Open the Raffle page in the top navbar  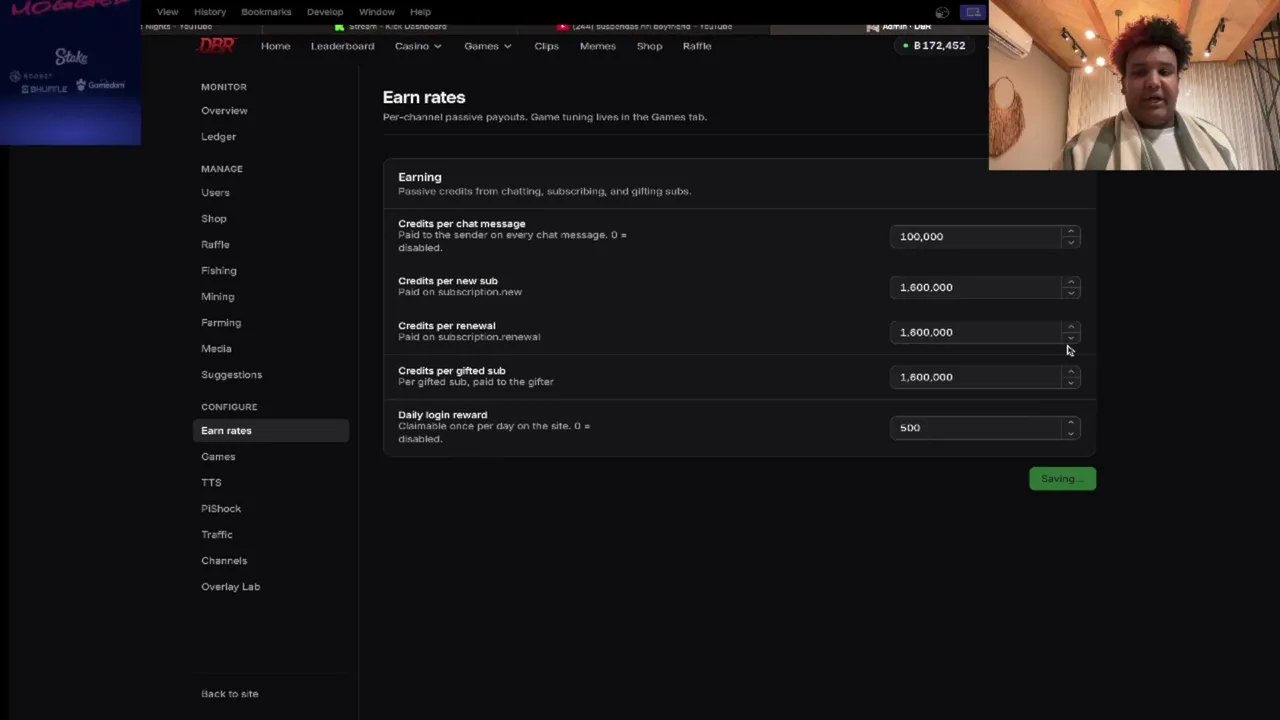(x=697, y=46)
